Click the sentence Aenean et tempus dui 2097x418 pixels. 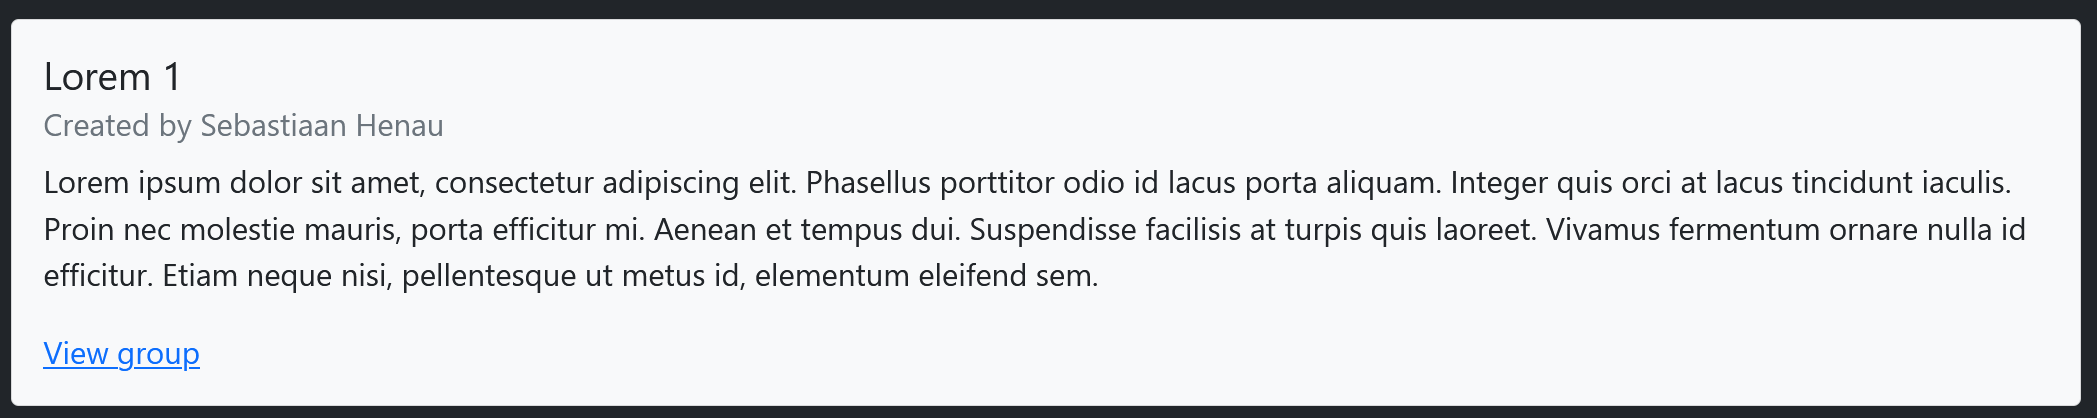[807, 230]
